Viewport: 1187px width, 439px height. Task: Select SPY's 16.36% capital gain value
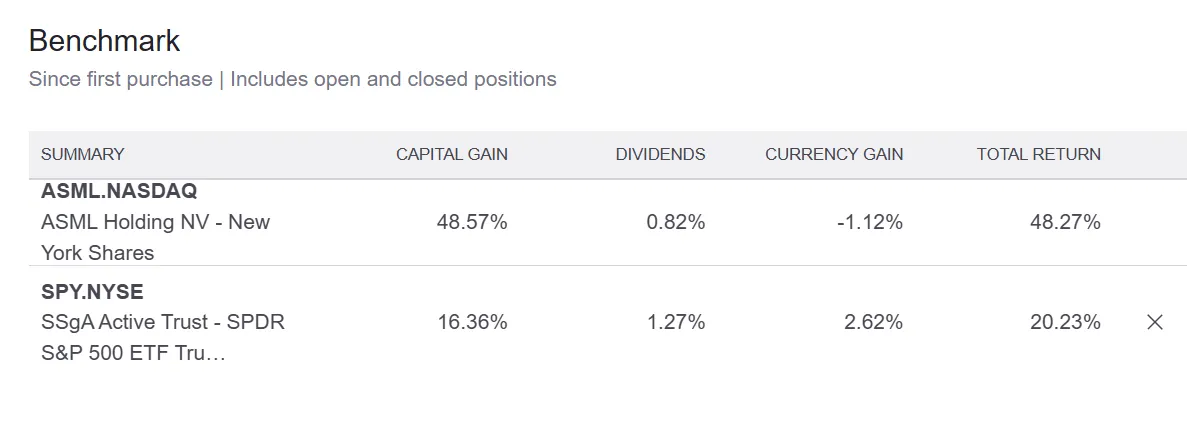[x=472, y=322]
